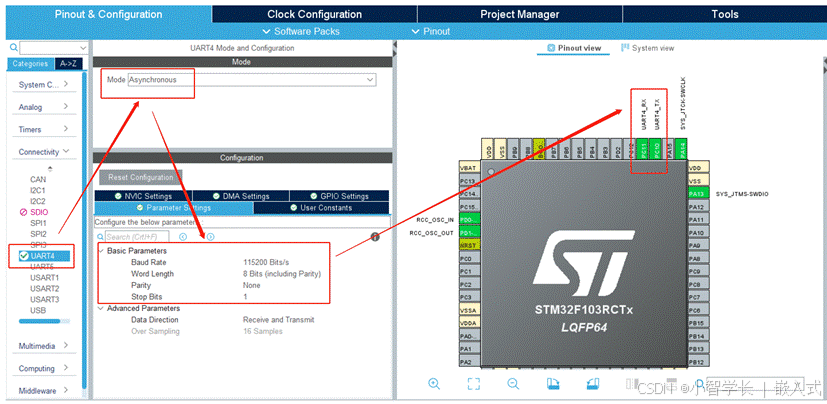Select SPI2 in the Connectivity list
Viewport: 827px width, 404px height.
pos(38,234)
